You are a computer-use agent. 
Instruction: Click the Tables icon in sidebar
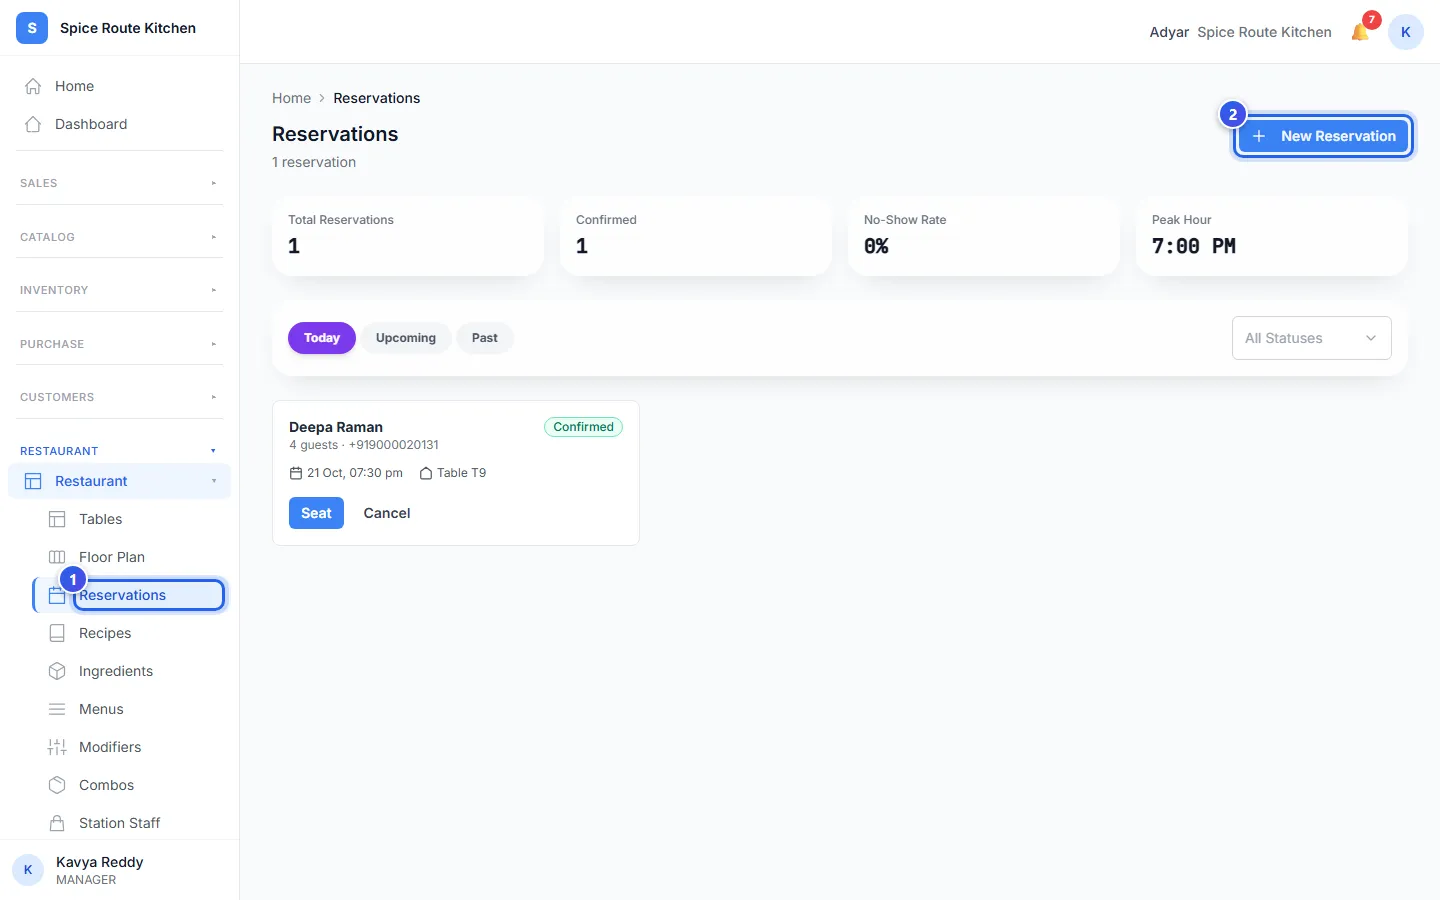click(57, 519)
